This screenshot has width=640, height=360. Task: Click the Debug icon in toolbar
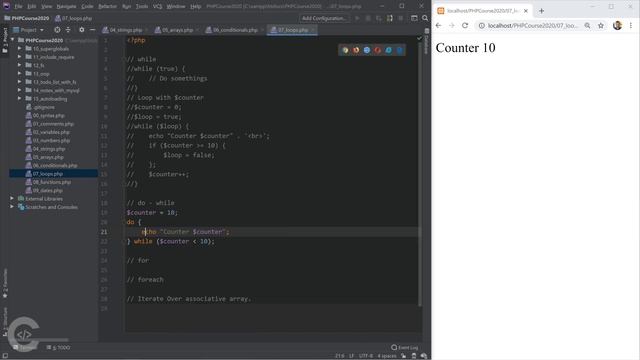pos(368,18)
